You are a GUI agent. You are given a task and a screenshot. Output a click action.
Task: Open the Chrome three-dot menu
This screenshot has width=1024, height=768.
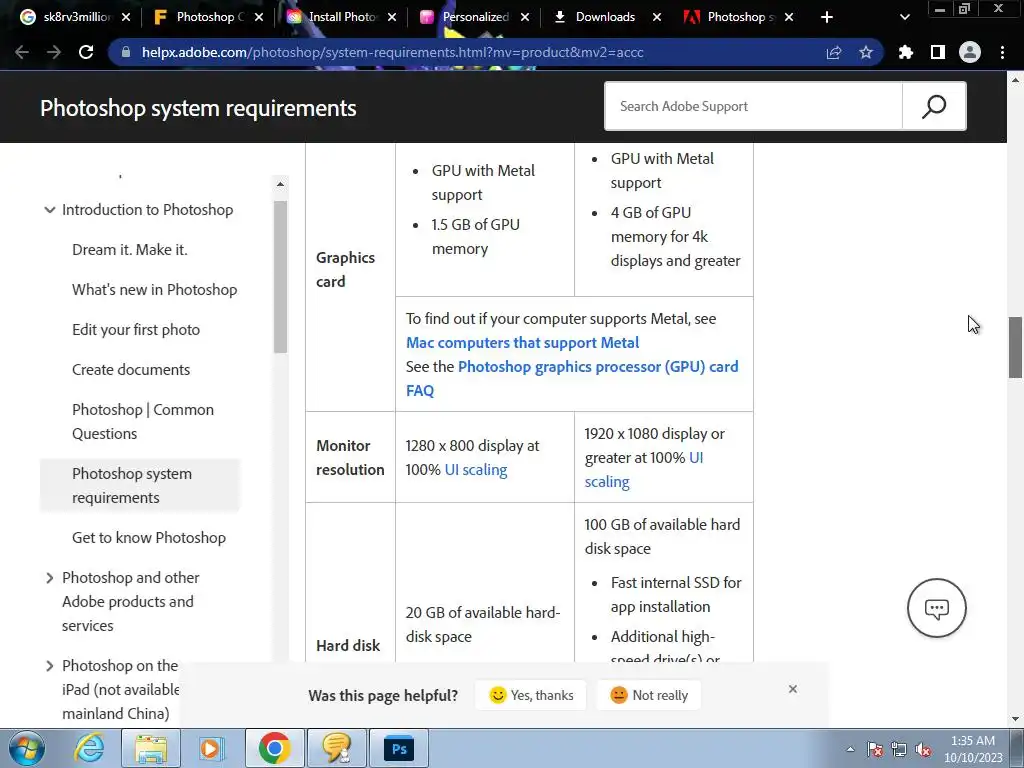(x=1002, y=52)
